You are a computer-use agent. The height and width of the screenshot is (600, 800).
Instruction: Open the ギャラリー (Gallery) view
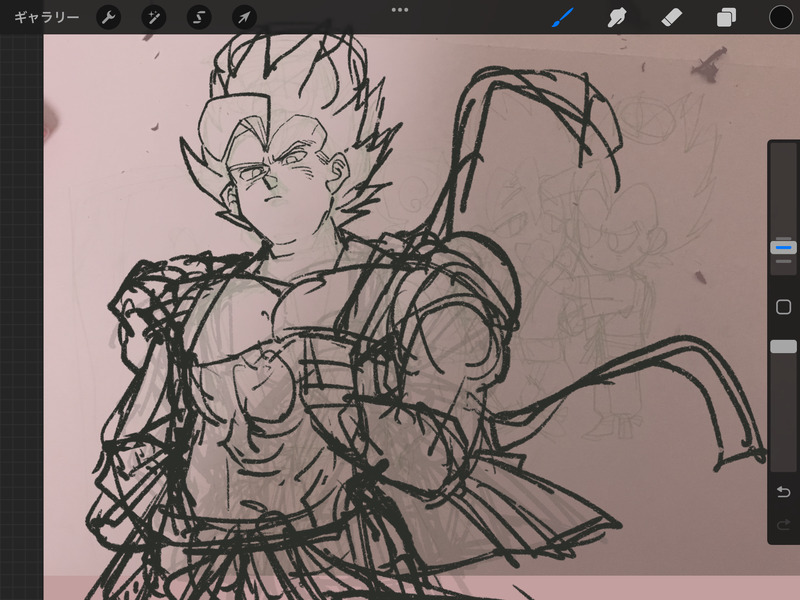46,17
